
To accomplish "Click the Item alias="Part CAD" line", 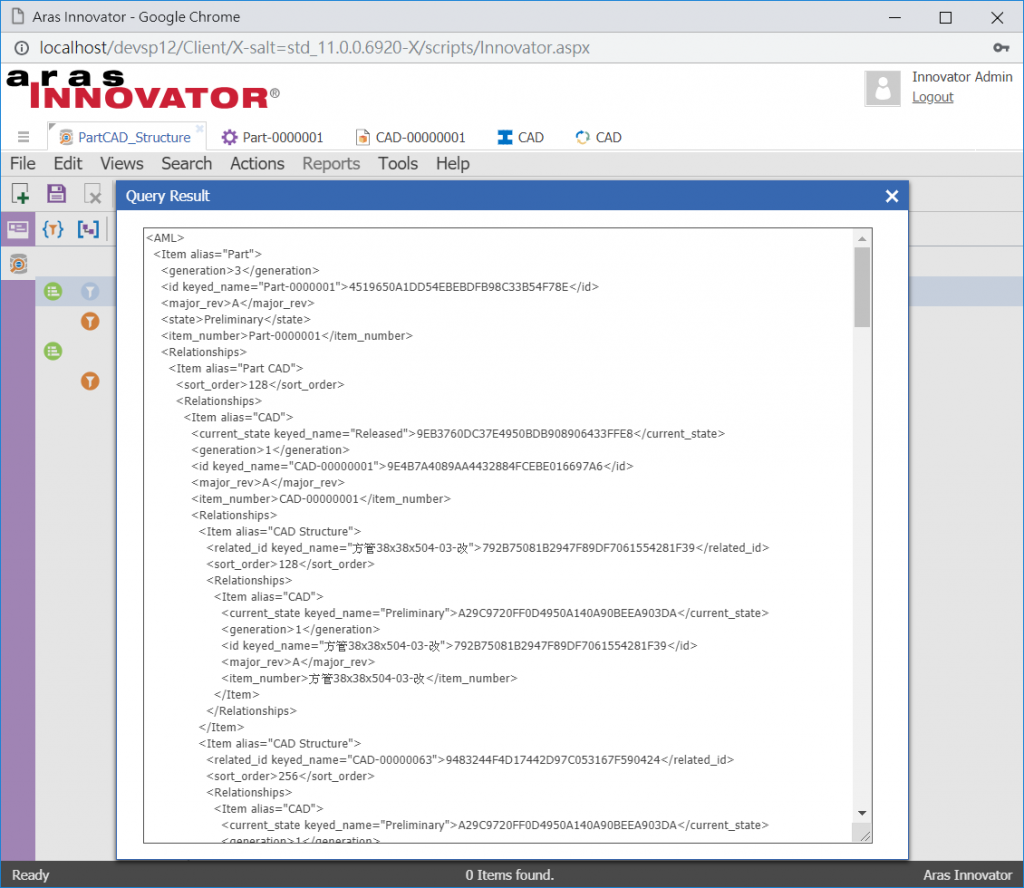I will coord(236,368).
